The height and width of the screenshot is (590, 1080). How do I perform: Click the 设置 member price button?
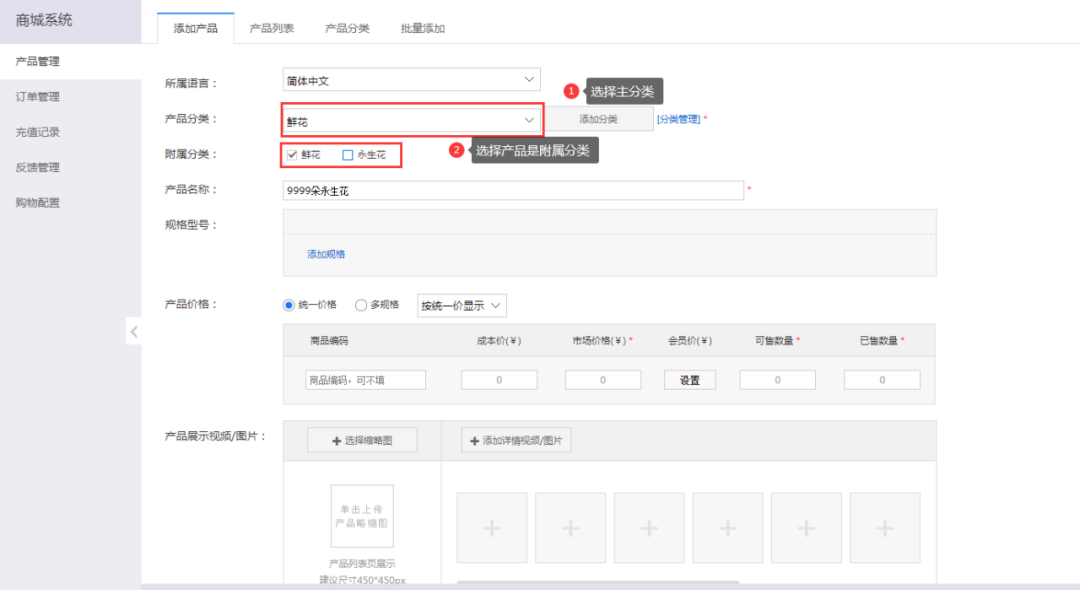click(689, 380)
